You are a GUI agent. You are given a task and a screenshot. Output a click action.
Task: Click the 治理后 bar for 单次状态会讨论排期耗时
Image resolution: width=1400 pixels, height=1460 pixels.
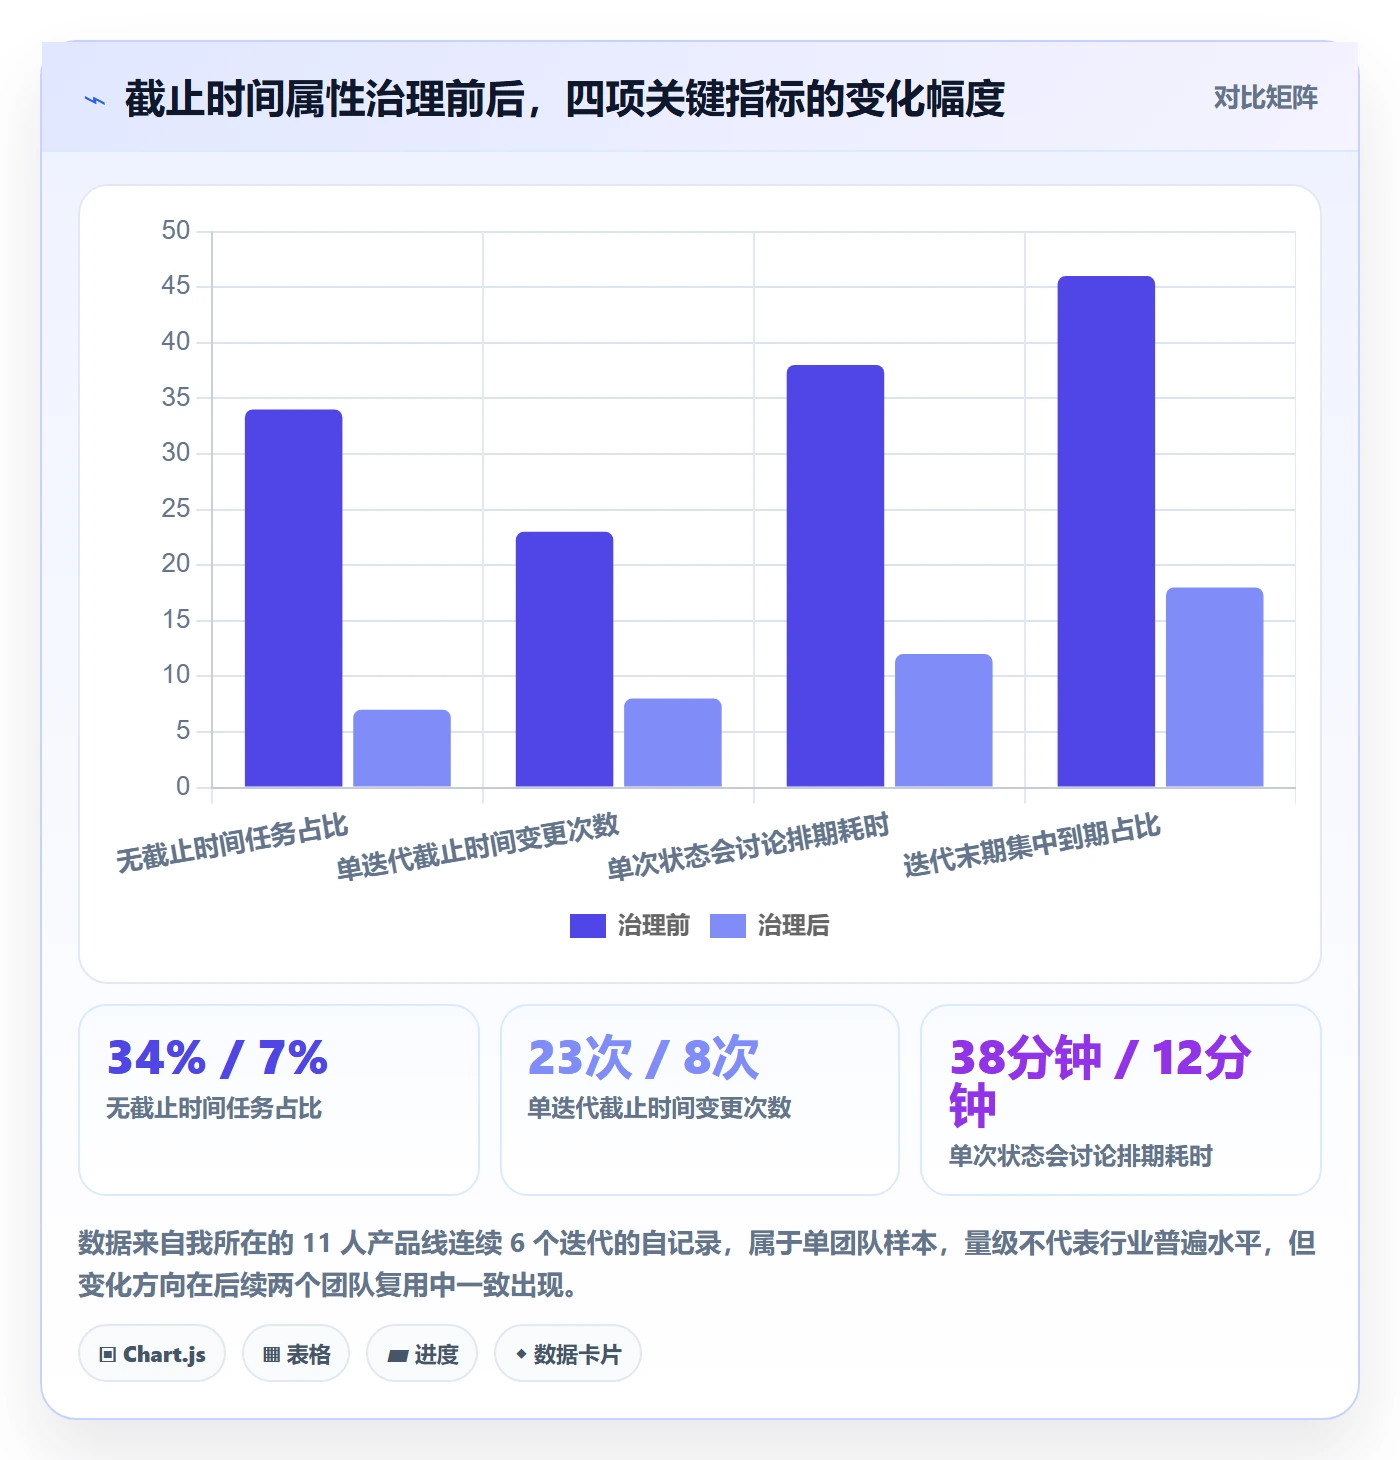[x=944, y=720]
